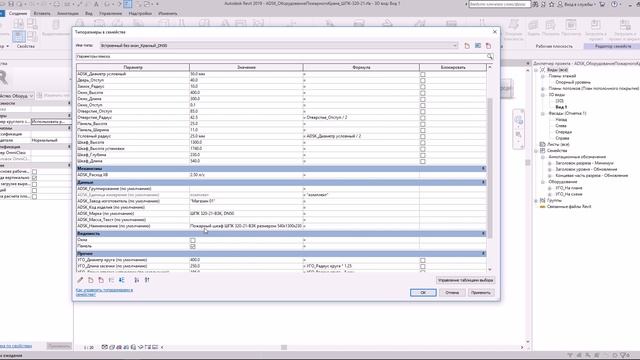Toggle lock checkbox for Шкаф_Длина row
Viewport: 640px width, 360px height.
(x=422, y=161)
